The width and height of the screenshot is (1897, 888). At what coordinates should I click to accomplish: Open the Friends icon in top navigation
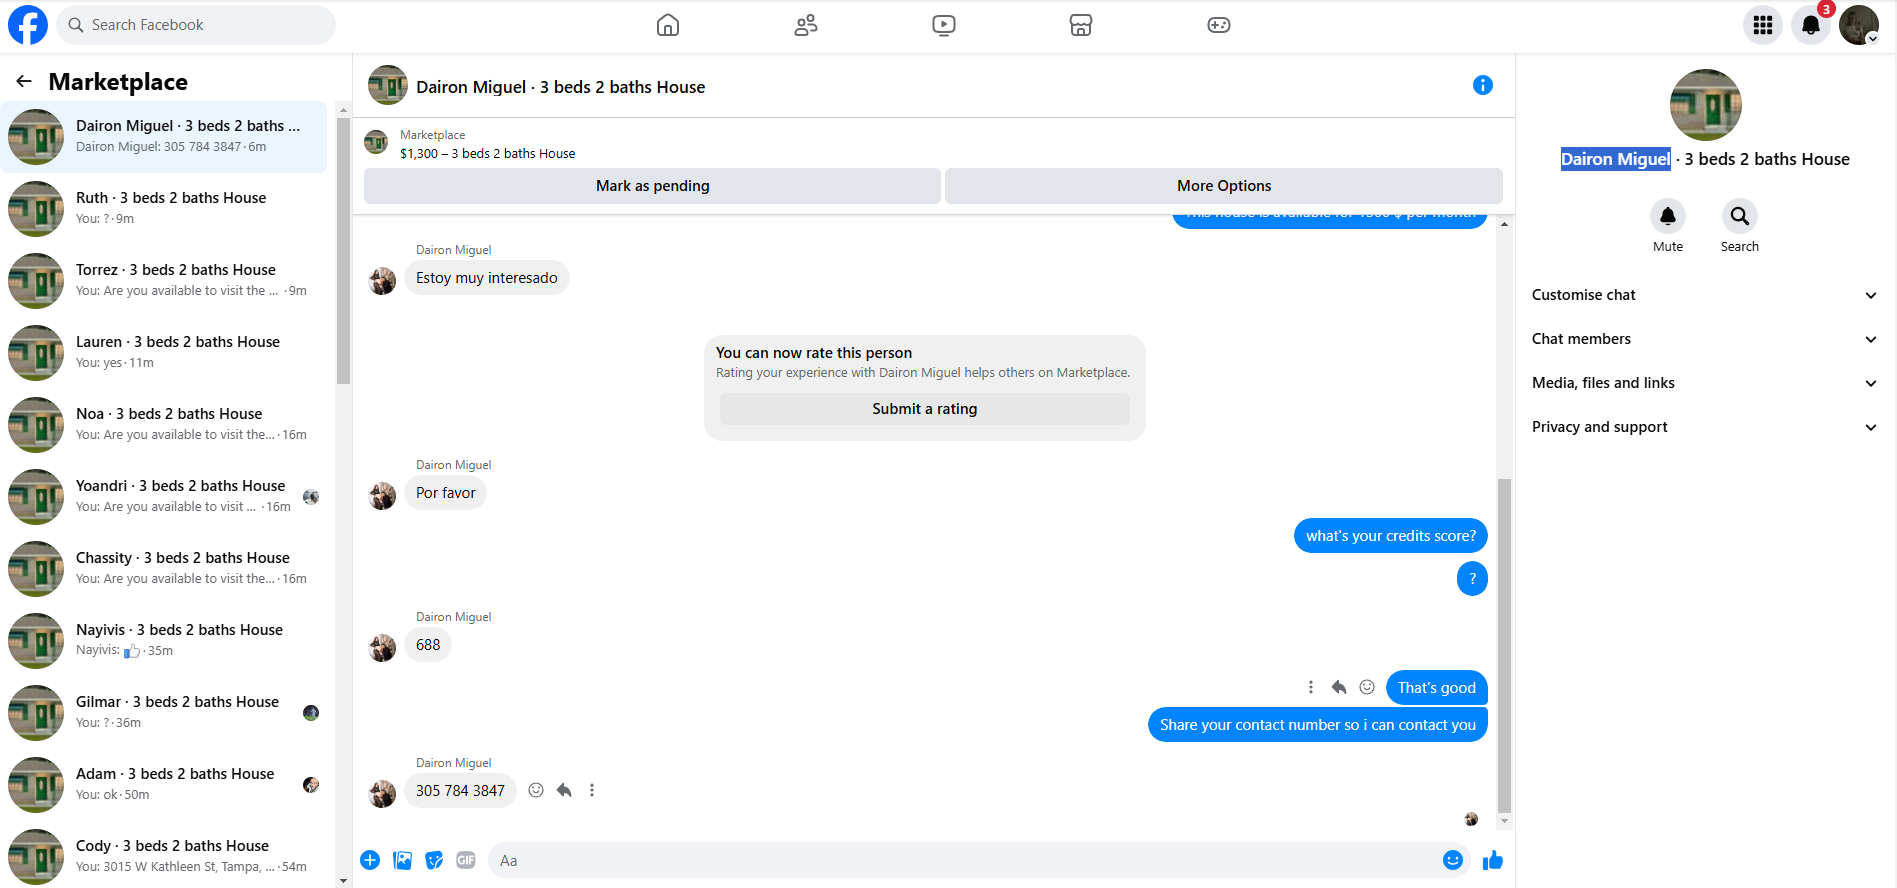pyautogui.click(x=806, y=25)
